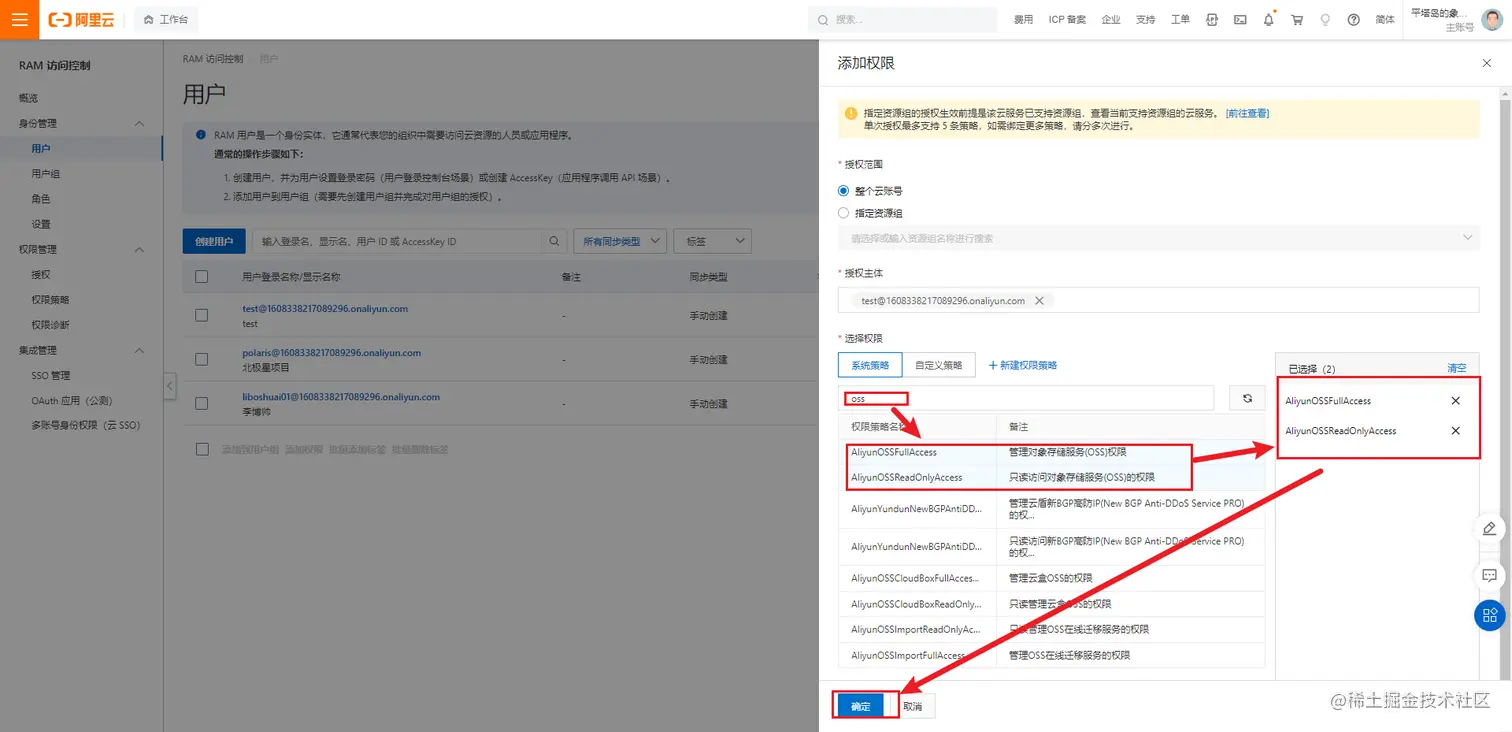Collapse the 权限管理 section
Image resolution: width=1512 pixels, height=732 pixels.
point(139,249)
